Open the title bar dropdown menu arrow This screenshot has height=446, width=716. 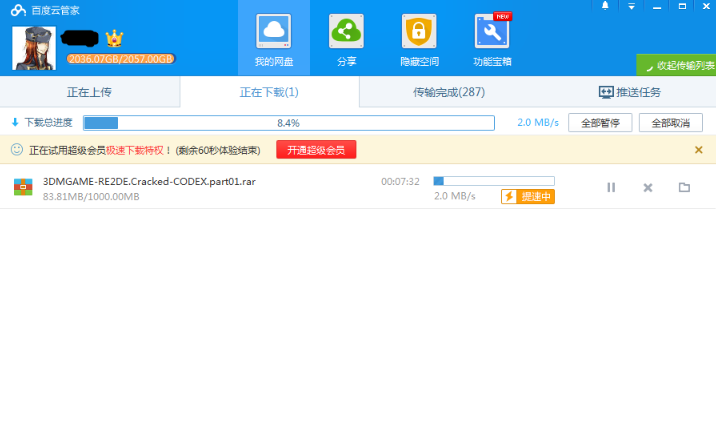click(631, 6)
